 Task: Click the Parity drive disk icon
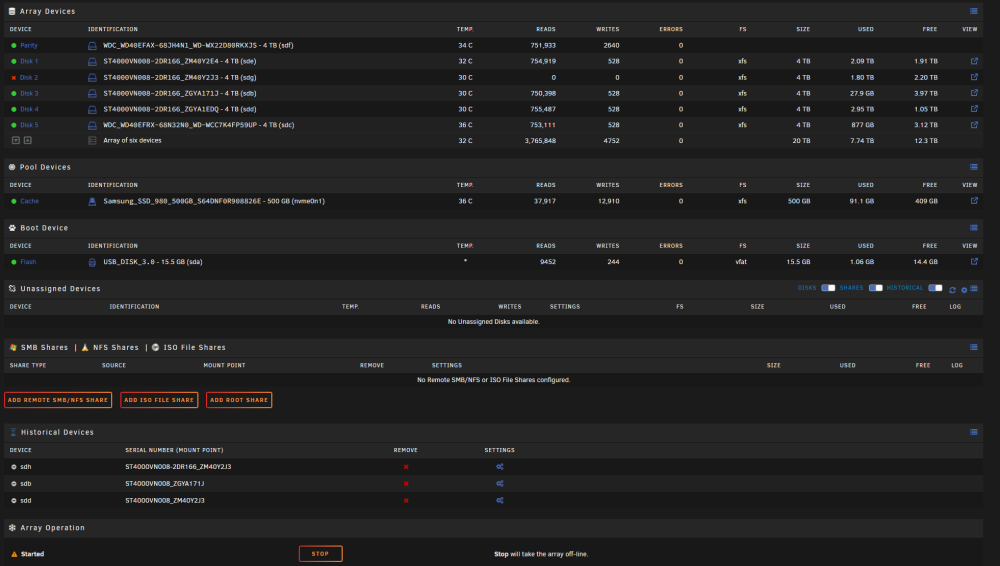click(92, 46)
